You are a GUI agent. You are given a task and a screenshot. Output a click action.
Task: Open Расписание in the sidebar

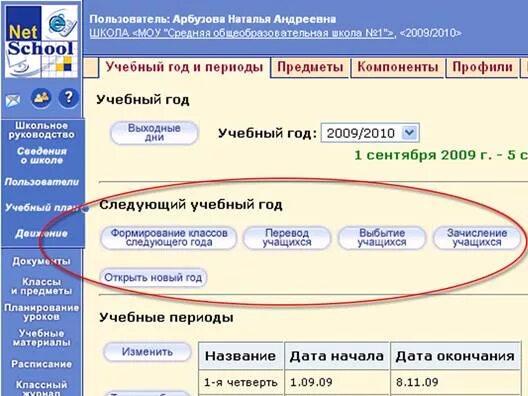(x=41, y=364)
